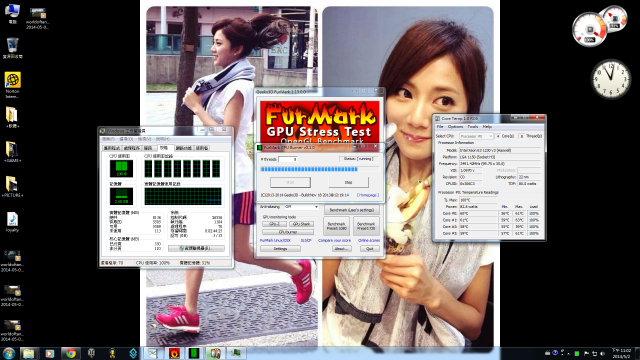Click the analog clock desktop gadget
Viewport: 640px width, 360px height.
coord(611,79)
